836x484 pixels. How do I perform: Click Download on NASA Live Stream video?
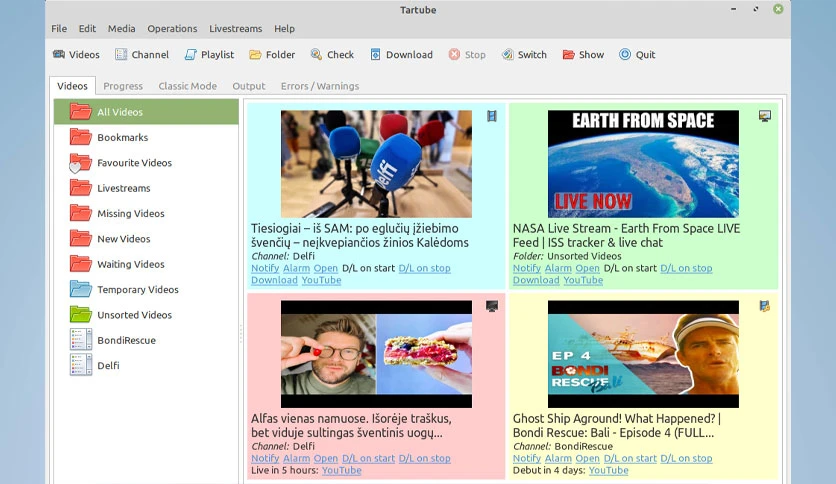[x=536, y=280]
